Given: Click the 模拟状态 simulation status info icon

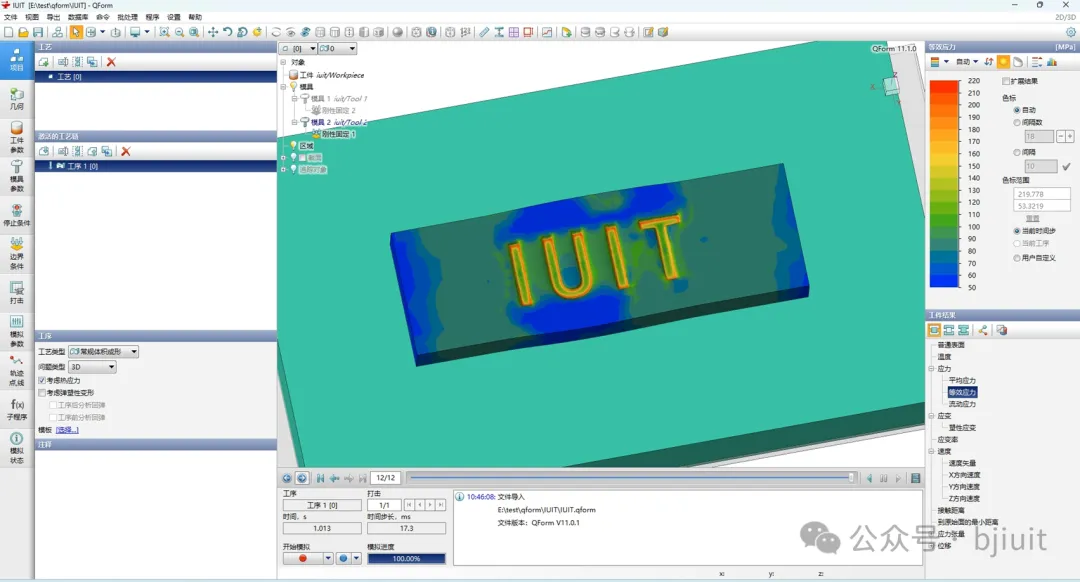Looking at the screenshot, I should click(17, 443).
